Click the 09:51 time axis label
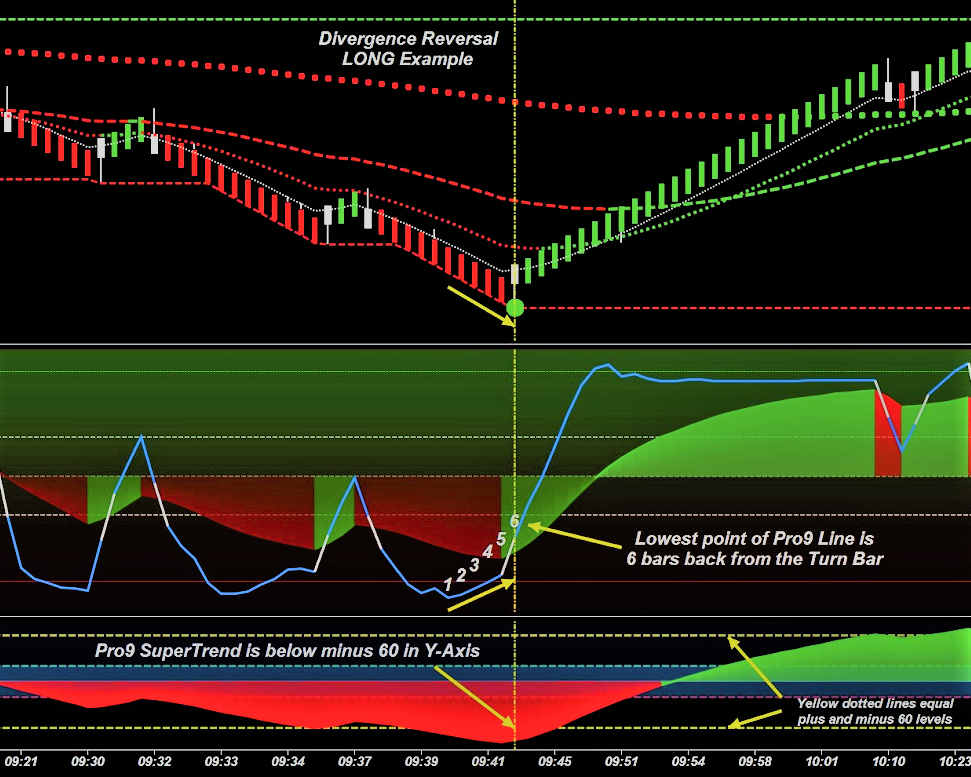 pyautogui.click(x=621, y=761)
